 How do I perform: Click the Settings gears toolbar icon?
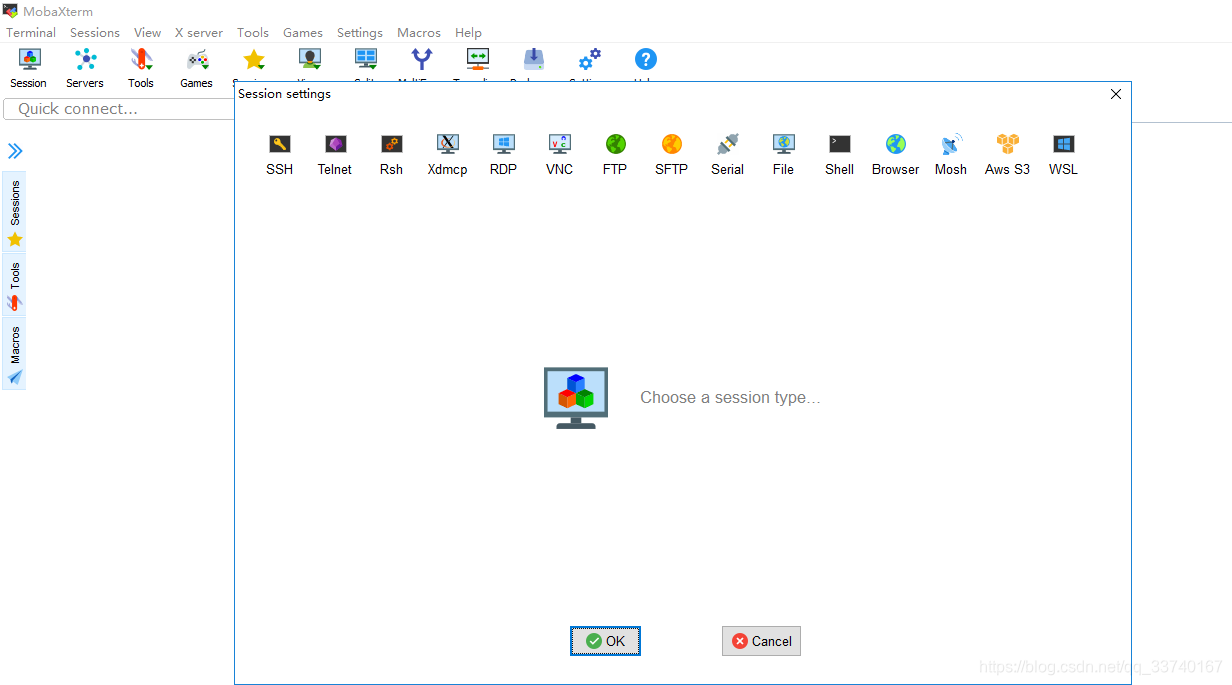click(590, 62)
